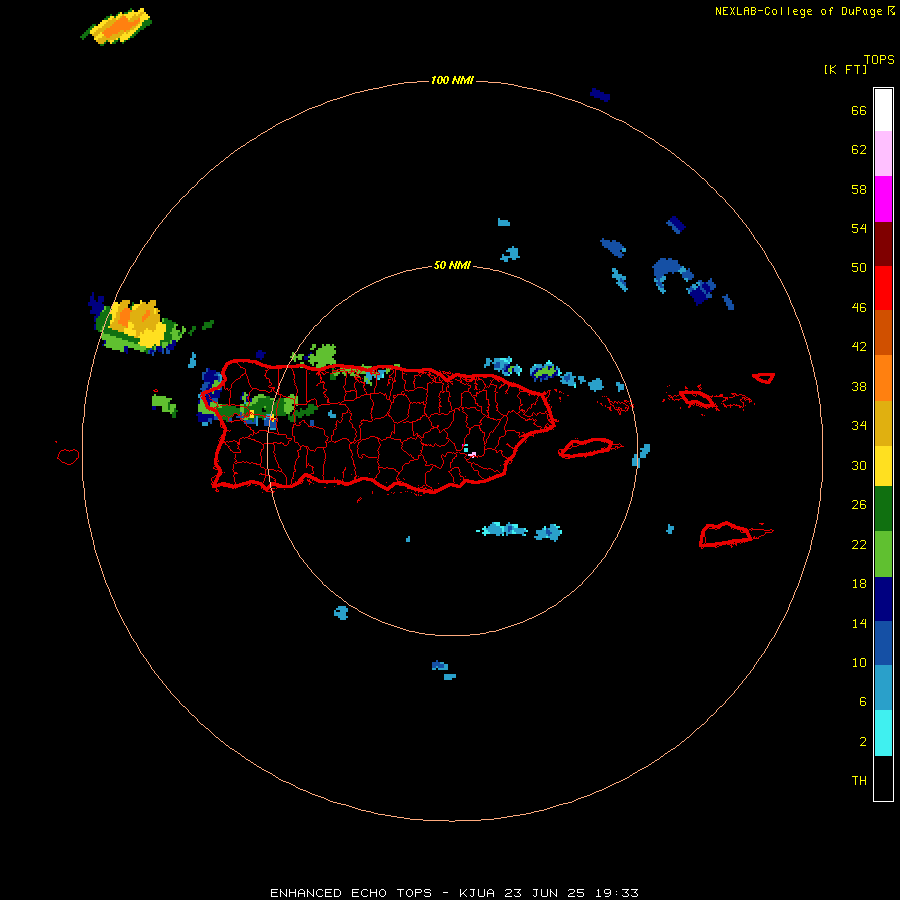Click the legend value 50
This screenshot has width=900, height=900.
pyautogui.click(x=859, y=268)
